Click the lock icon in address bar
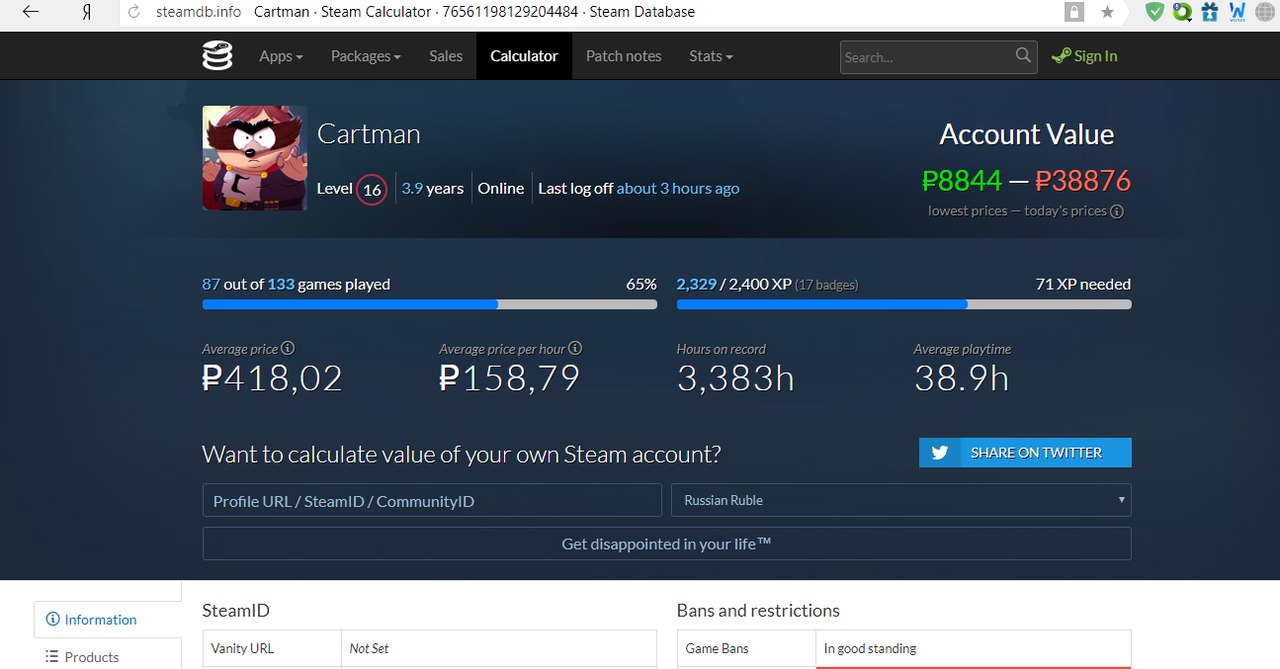The width and height of the screenshot is (1280, 669). [x=1074, y=12]
